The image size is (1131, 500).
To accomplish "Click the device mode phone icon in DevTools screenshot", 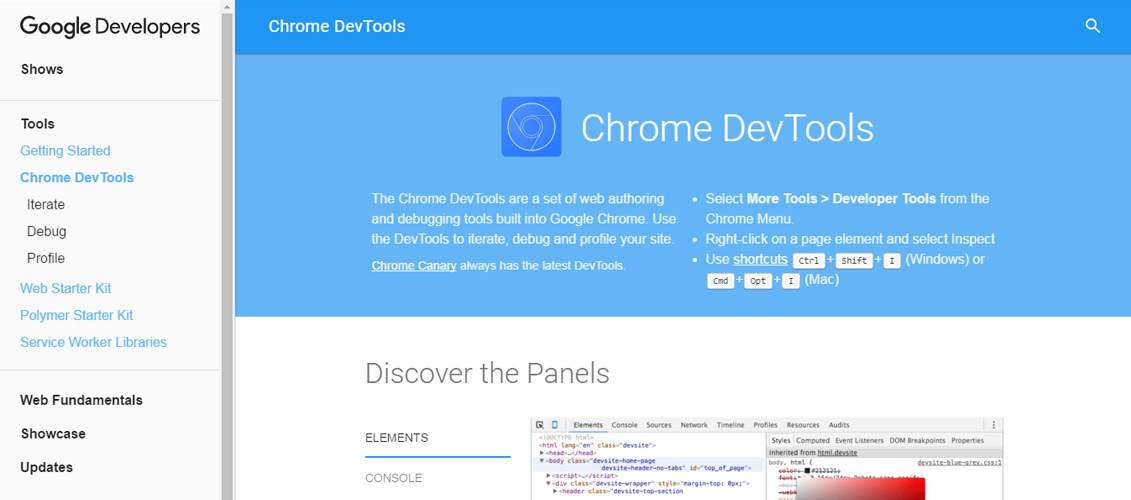I will tap(555, 425).
